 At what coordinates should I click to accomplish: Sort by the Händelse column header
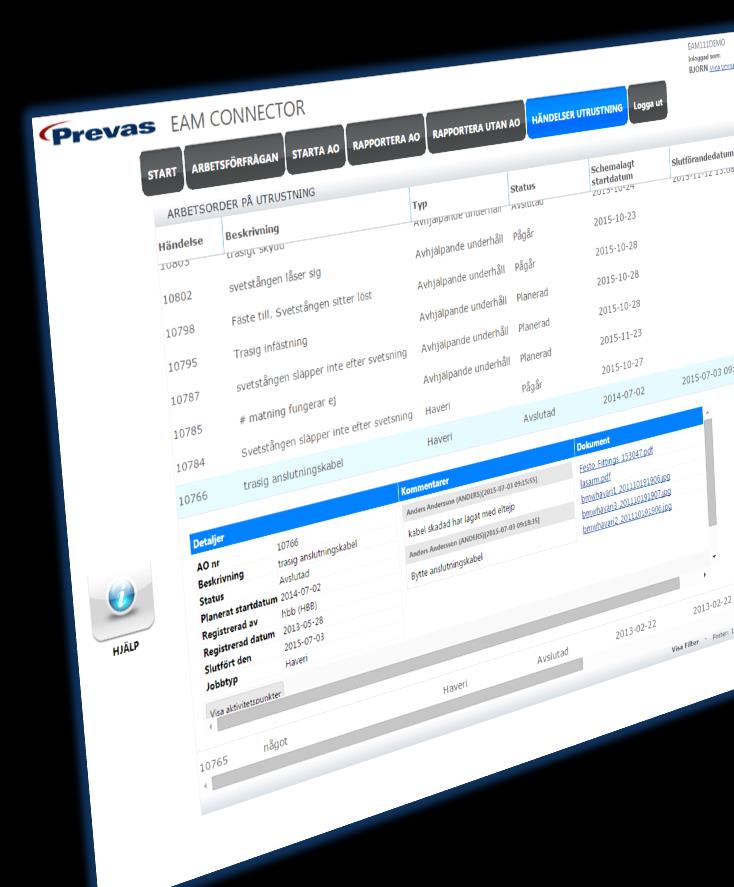pyautogui.click(x=180, y=244)
